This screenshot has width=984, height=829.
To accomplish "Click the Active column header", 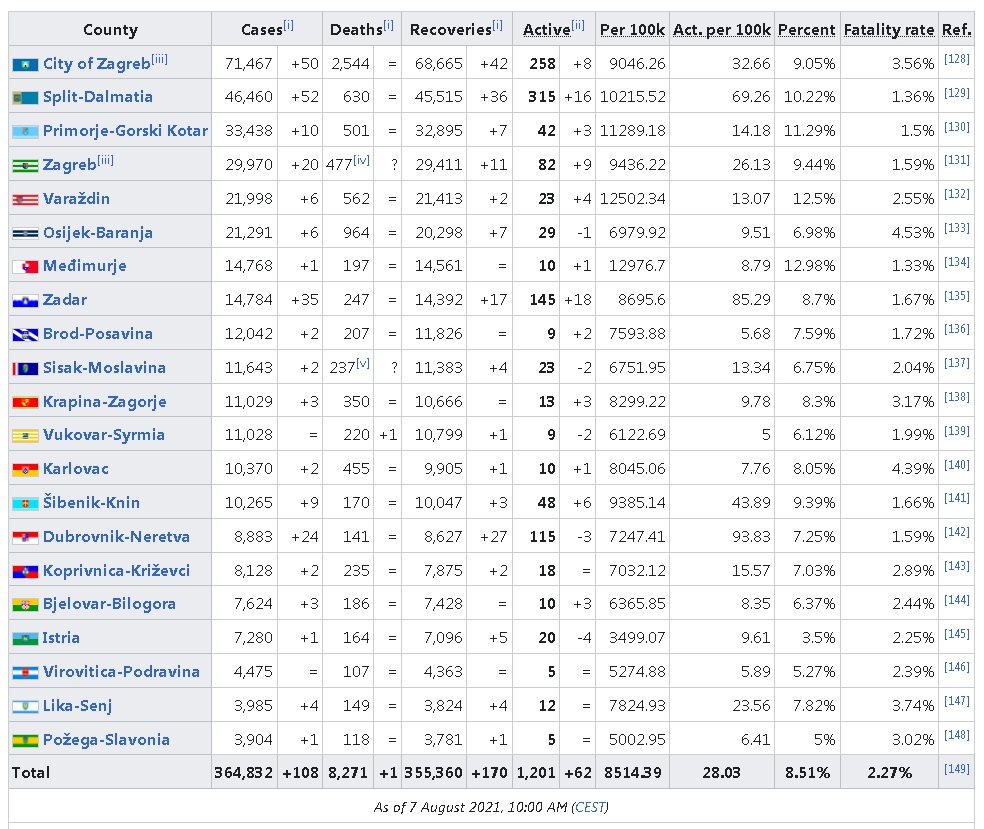I will 554,29.
